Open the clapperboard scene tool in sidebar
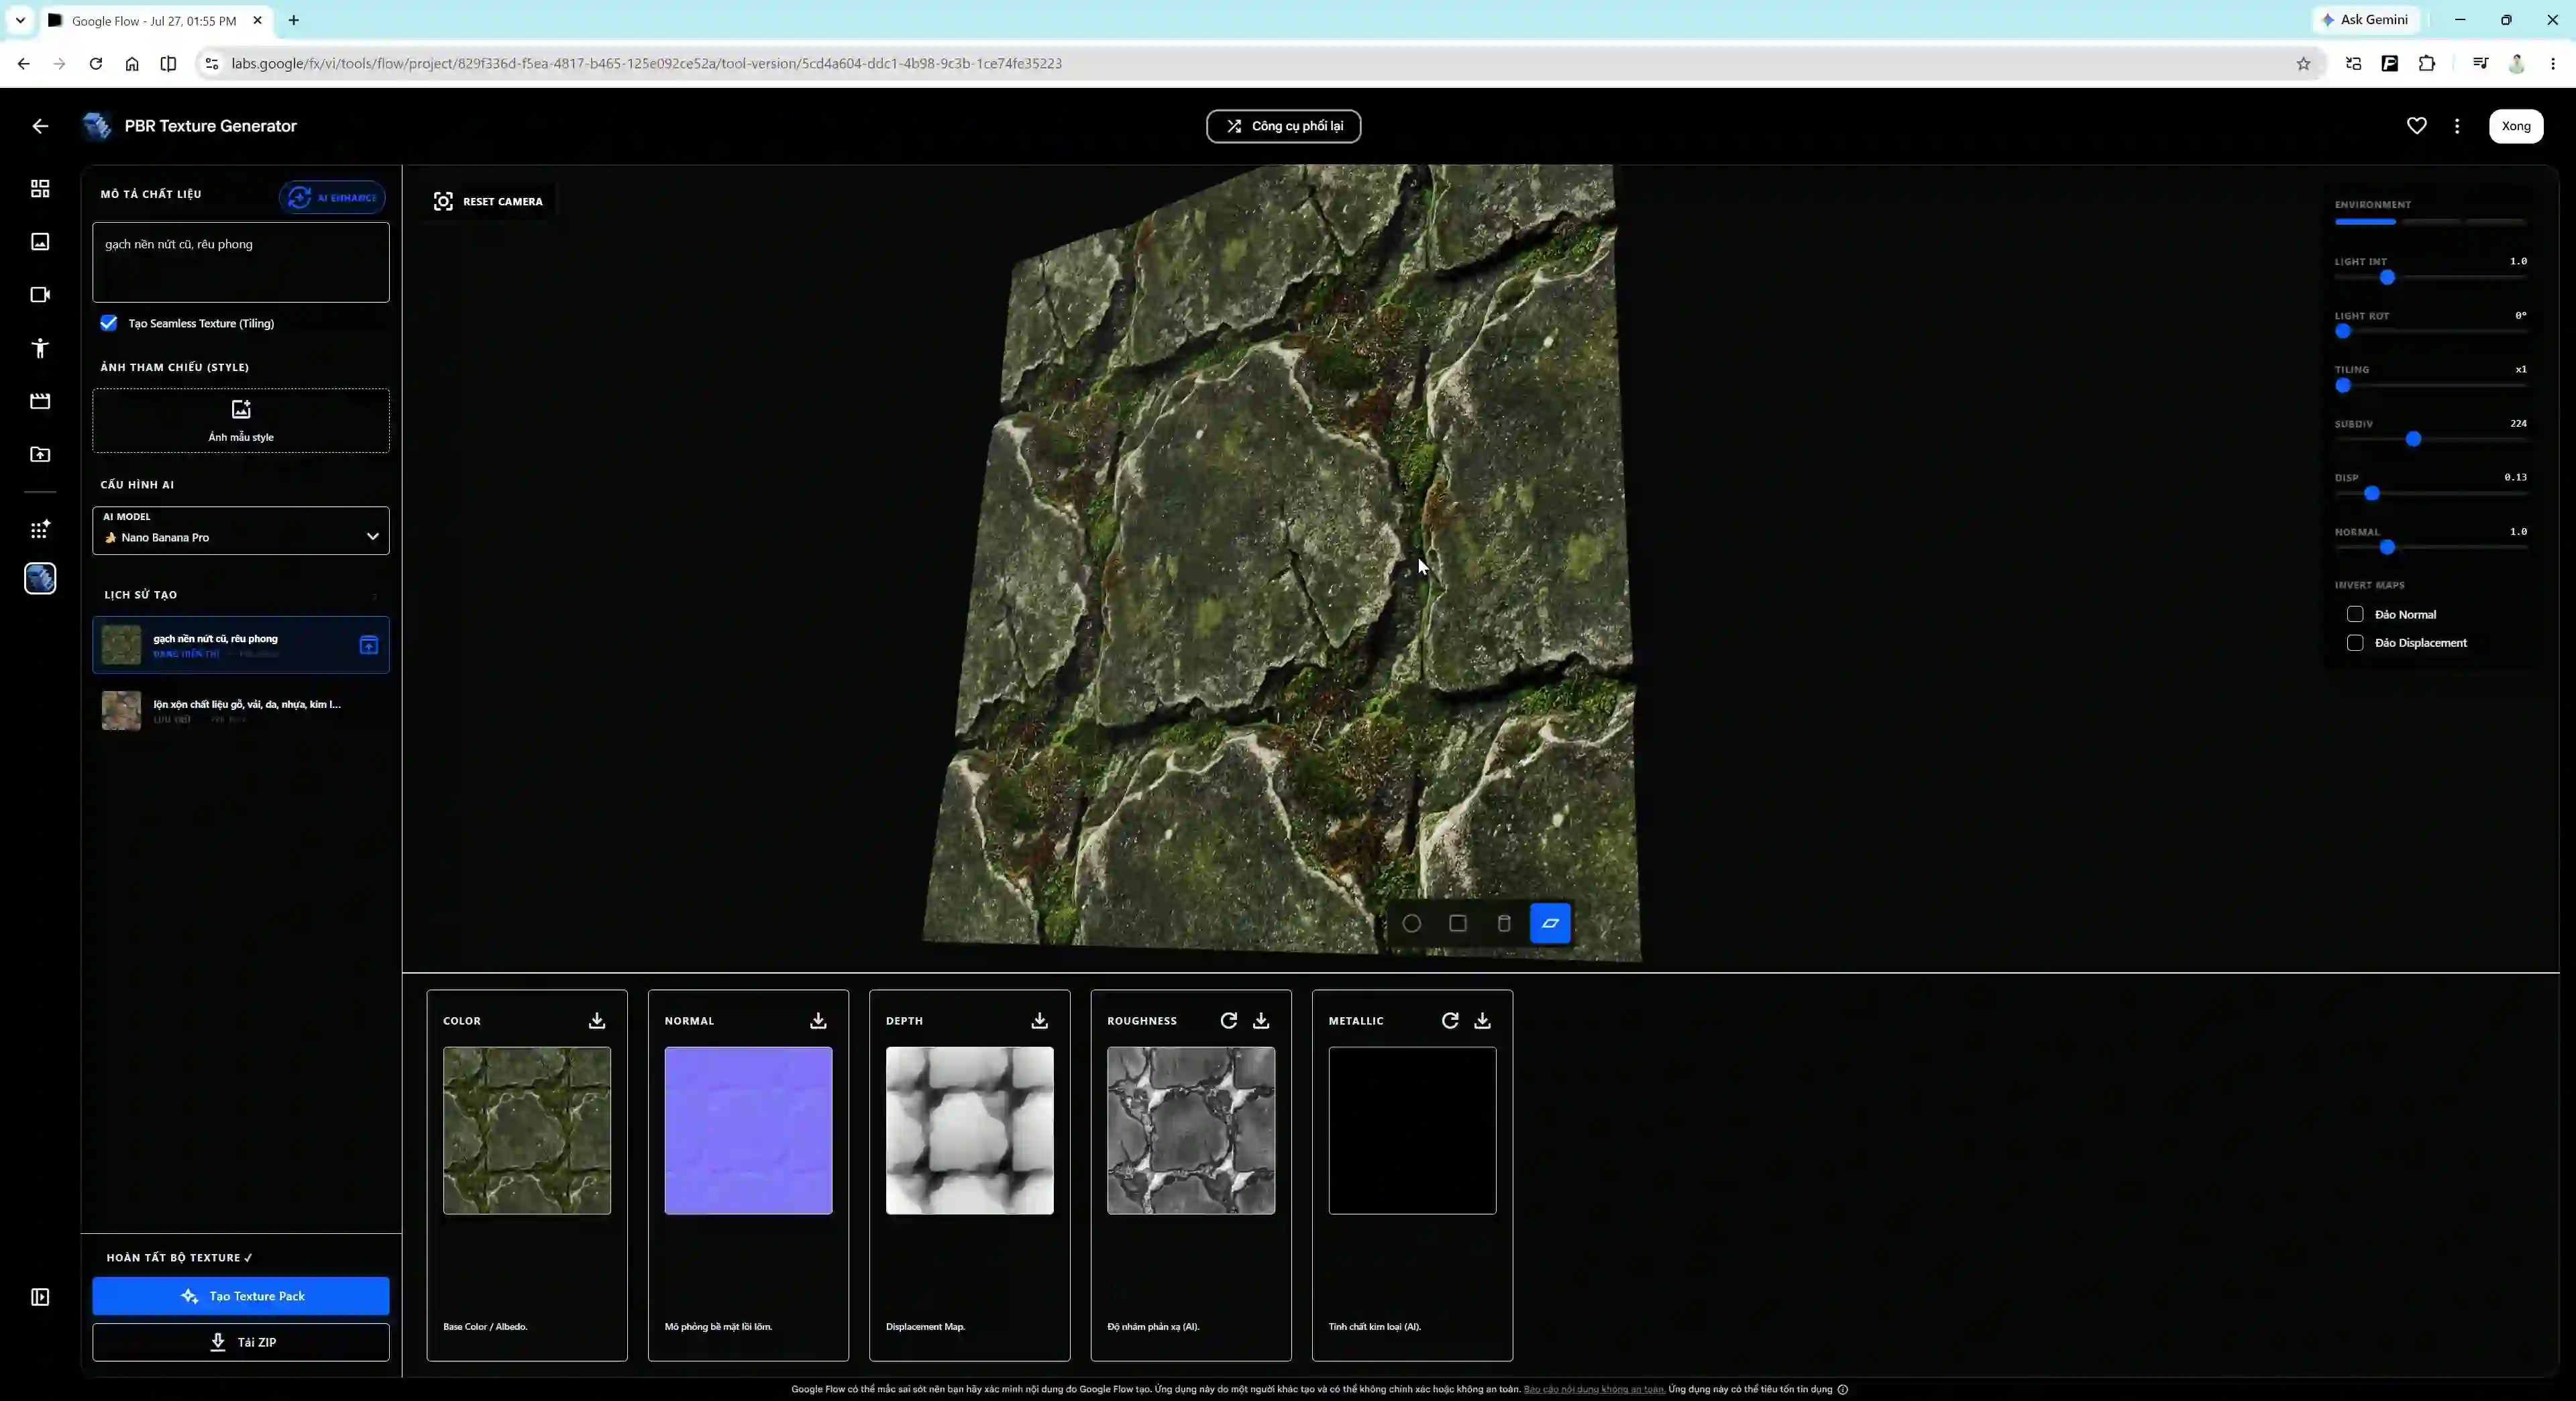This screenshot has width=2576, height=1401. pos(40,401)
